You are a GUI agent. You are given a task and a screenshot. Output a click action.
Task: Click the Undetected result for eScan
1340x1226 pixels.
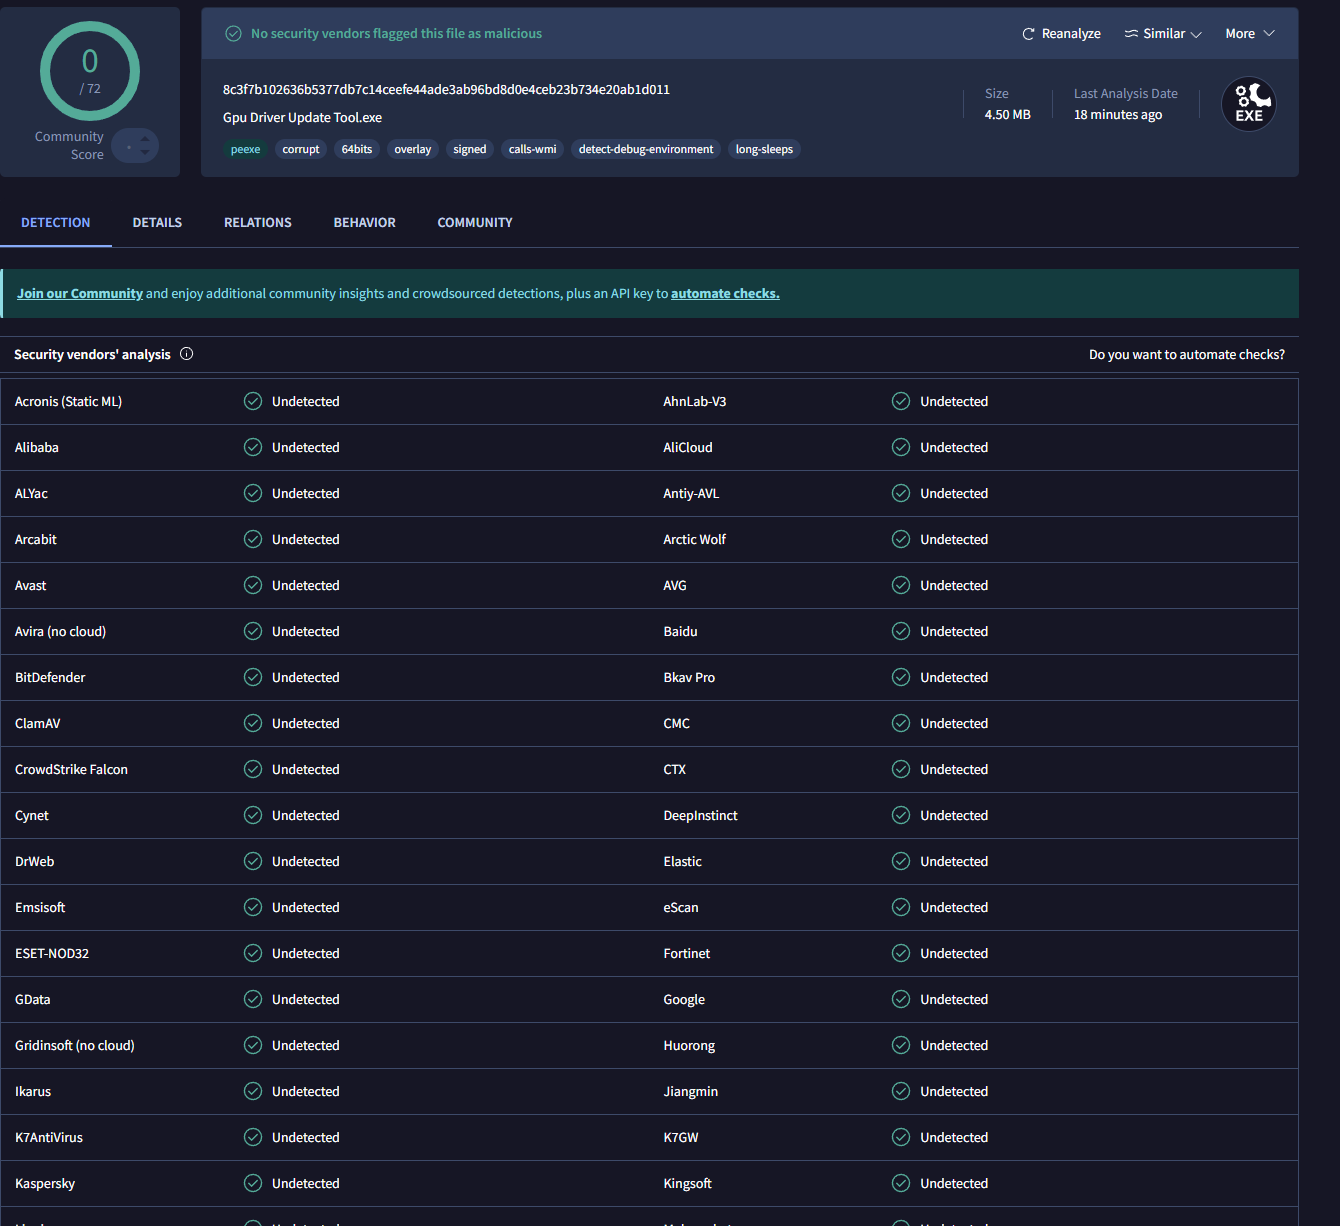pos(954,907)
